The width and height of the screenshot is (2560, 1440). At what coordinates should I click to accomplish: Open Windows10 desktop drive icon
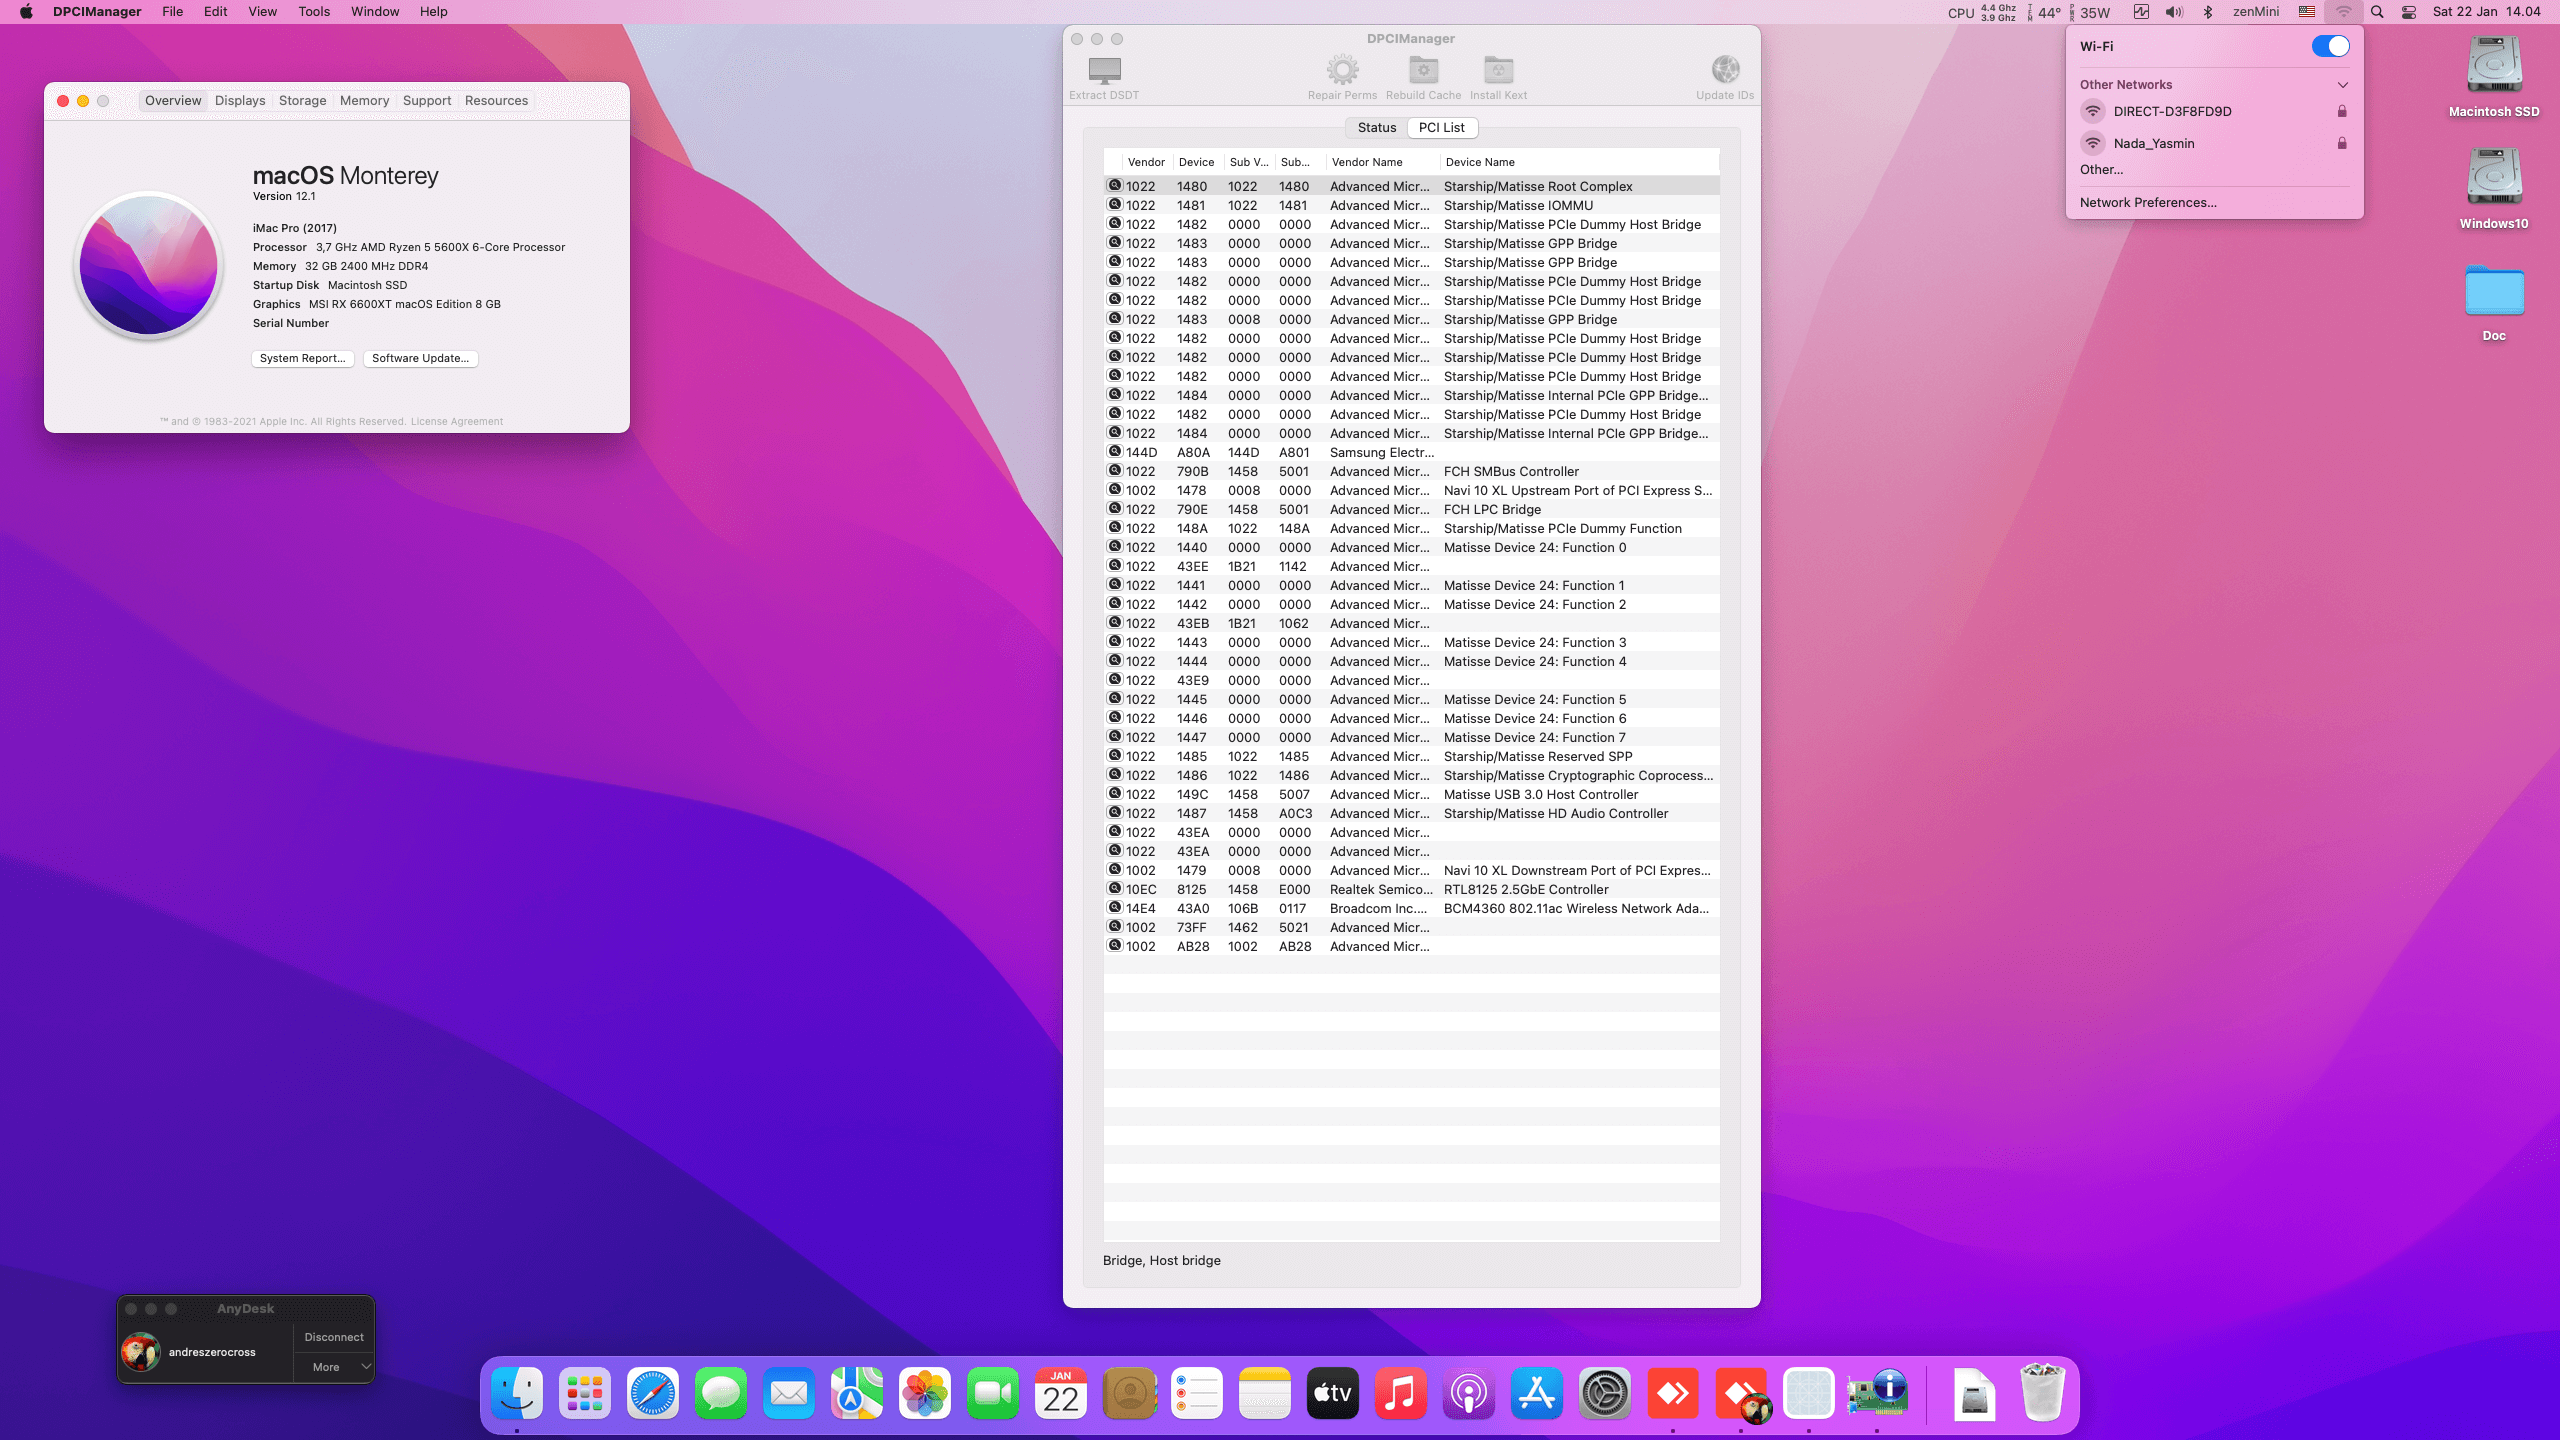tap(2494, 177)
